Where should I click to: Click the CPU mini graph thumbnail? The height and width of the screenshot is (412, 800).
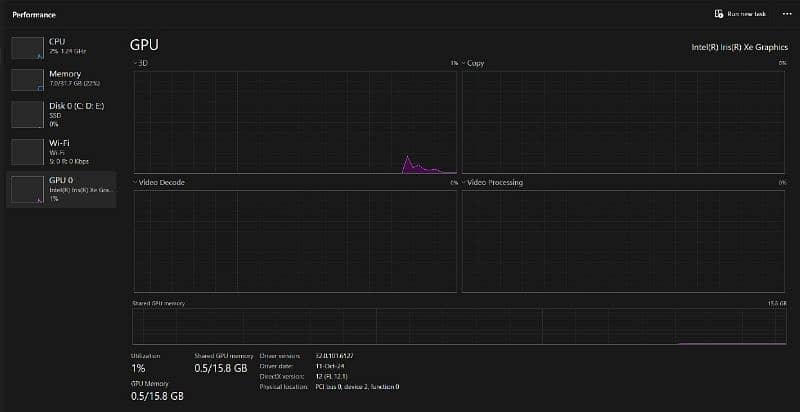click(27, 47)
